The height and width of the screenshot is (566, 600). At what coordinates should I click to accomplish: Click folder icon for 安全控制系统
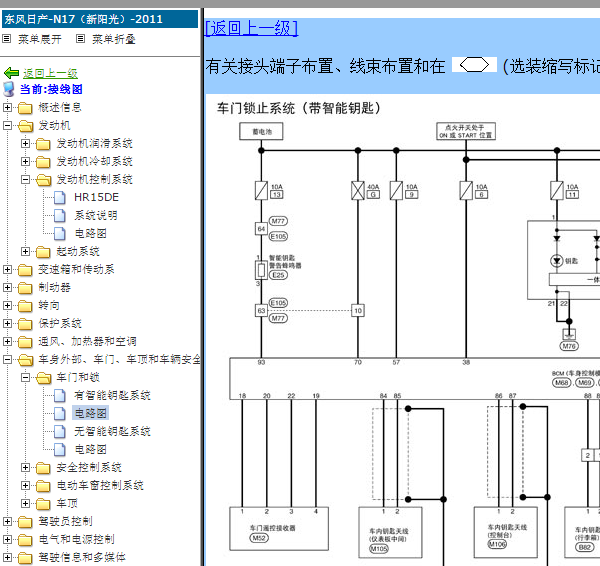(43, 468)
